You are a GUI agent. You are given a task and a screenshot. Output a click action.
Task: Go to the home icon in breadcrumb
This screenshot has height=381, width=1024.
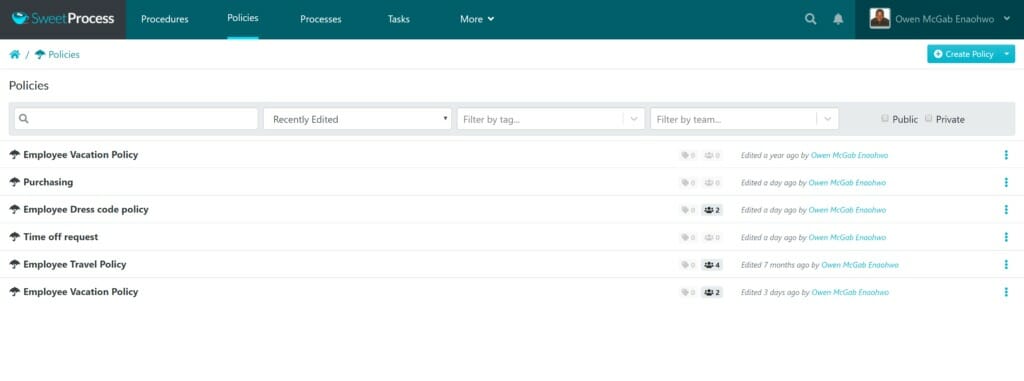pyautogui.click(x=14, y=54)
